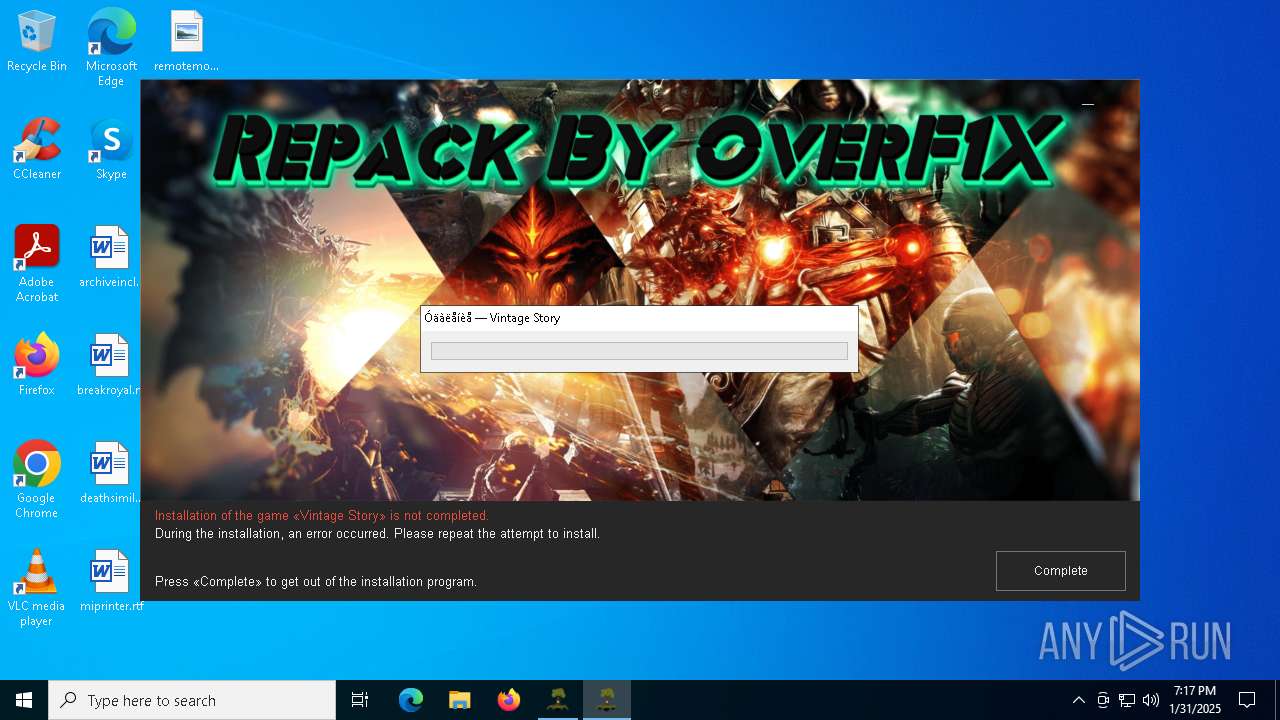This screenshot has width=1280, height=720.
Task: Select the deathsimil Word document
Action: pos(110,474)
